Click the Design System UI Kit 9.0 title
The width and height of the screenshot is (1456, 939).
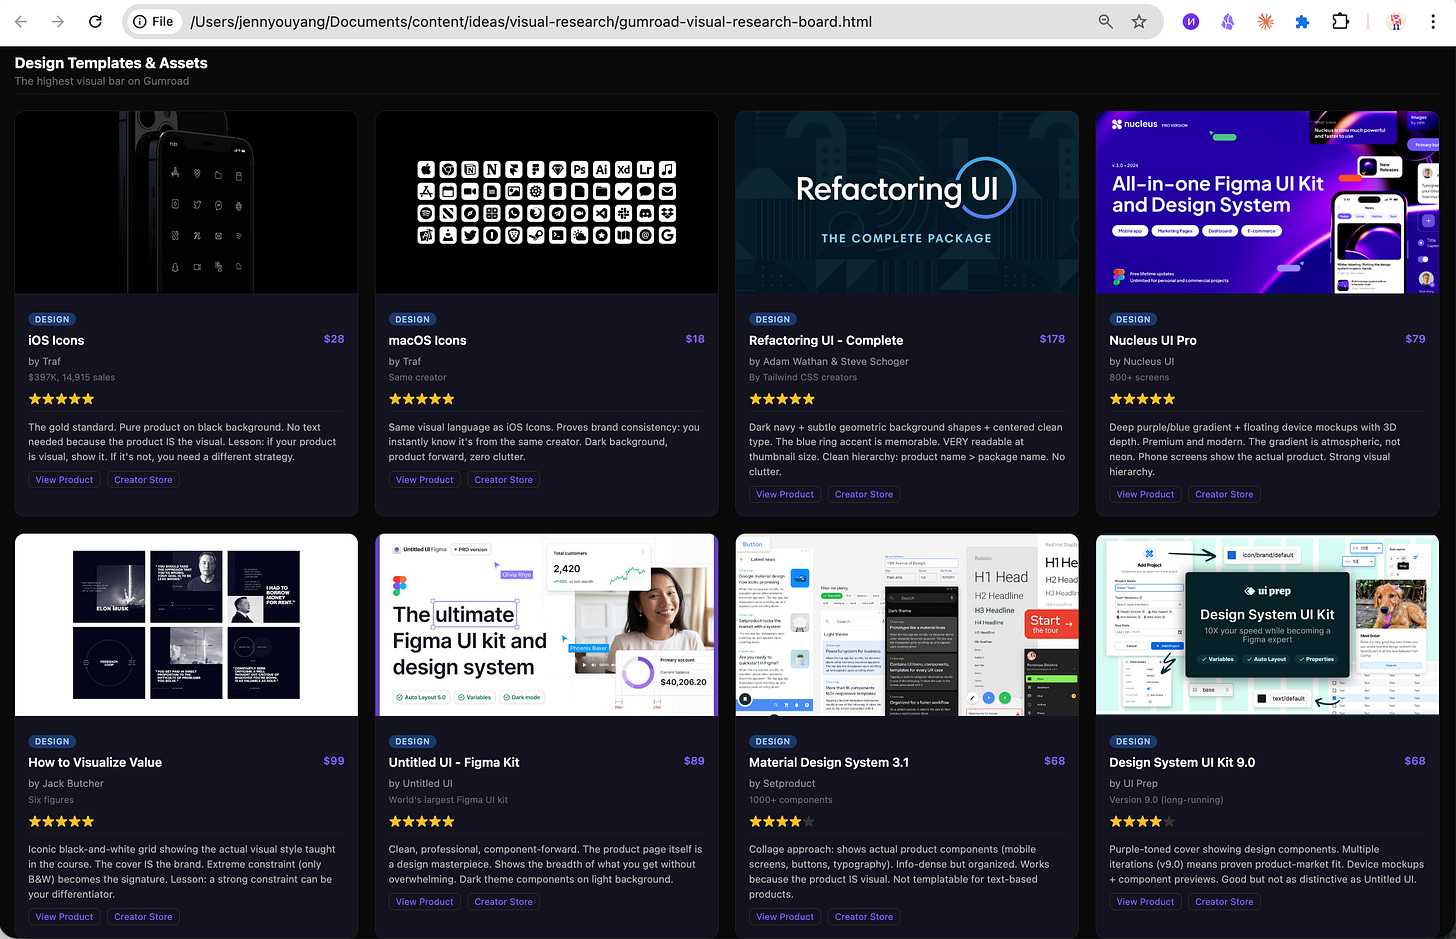[x=1182, y=762]
